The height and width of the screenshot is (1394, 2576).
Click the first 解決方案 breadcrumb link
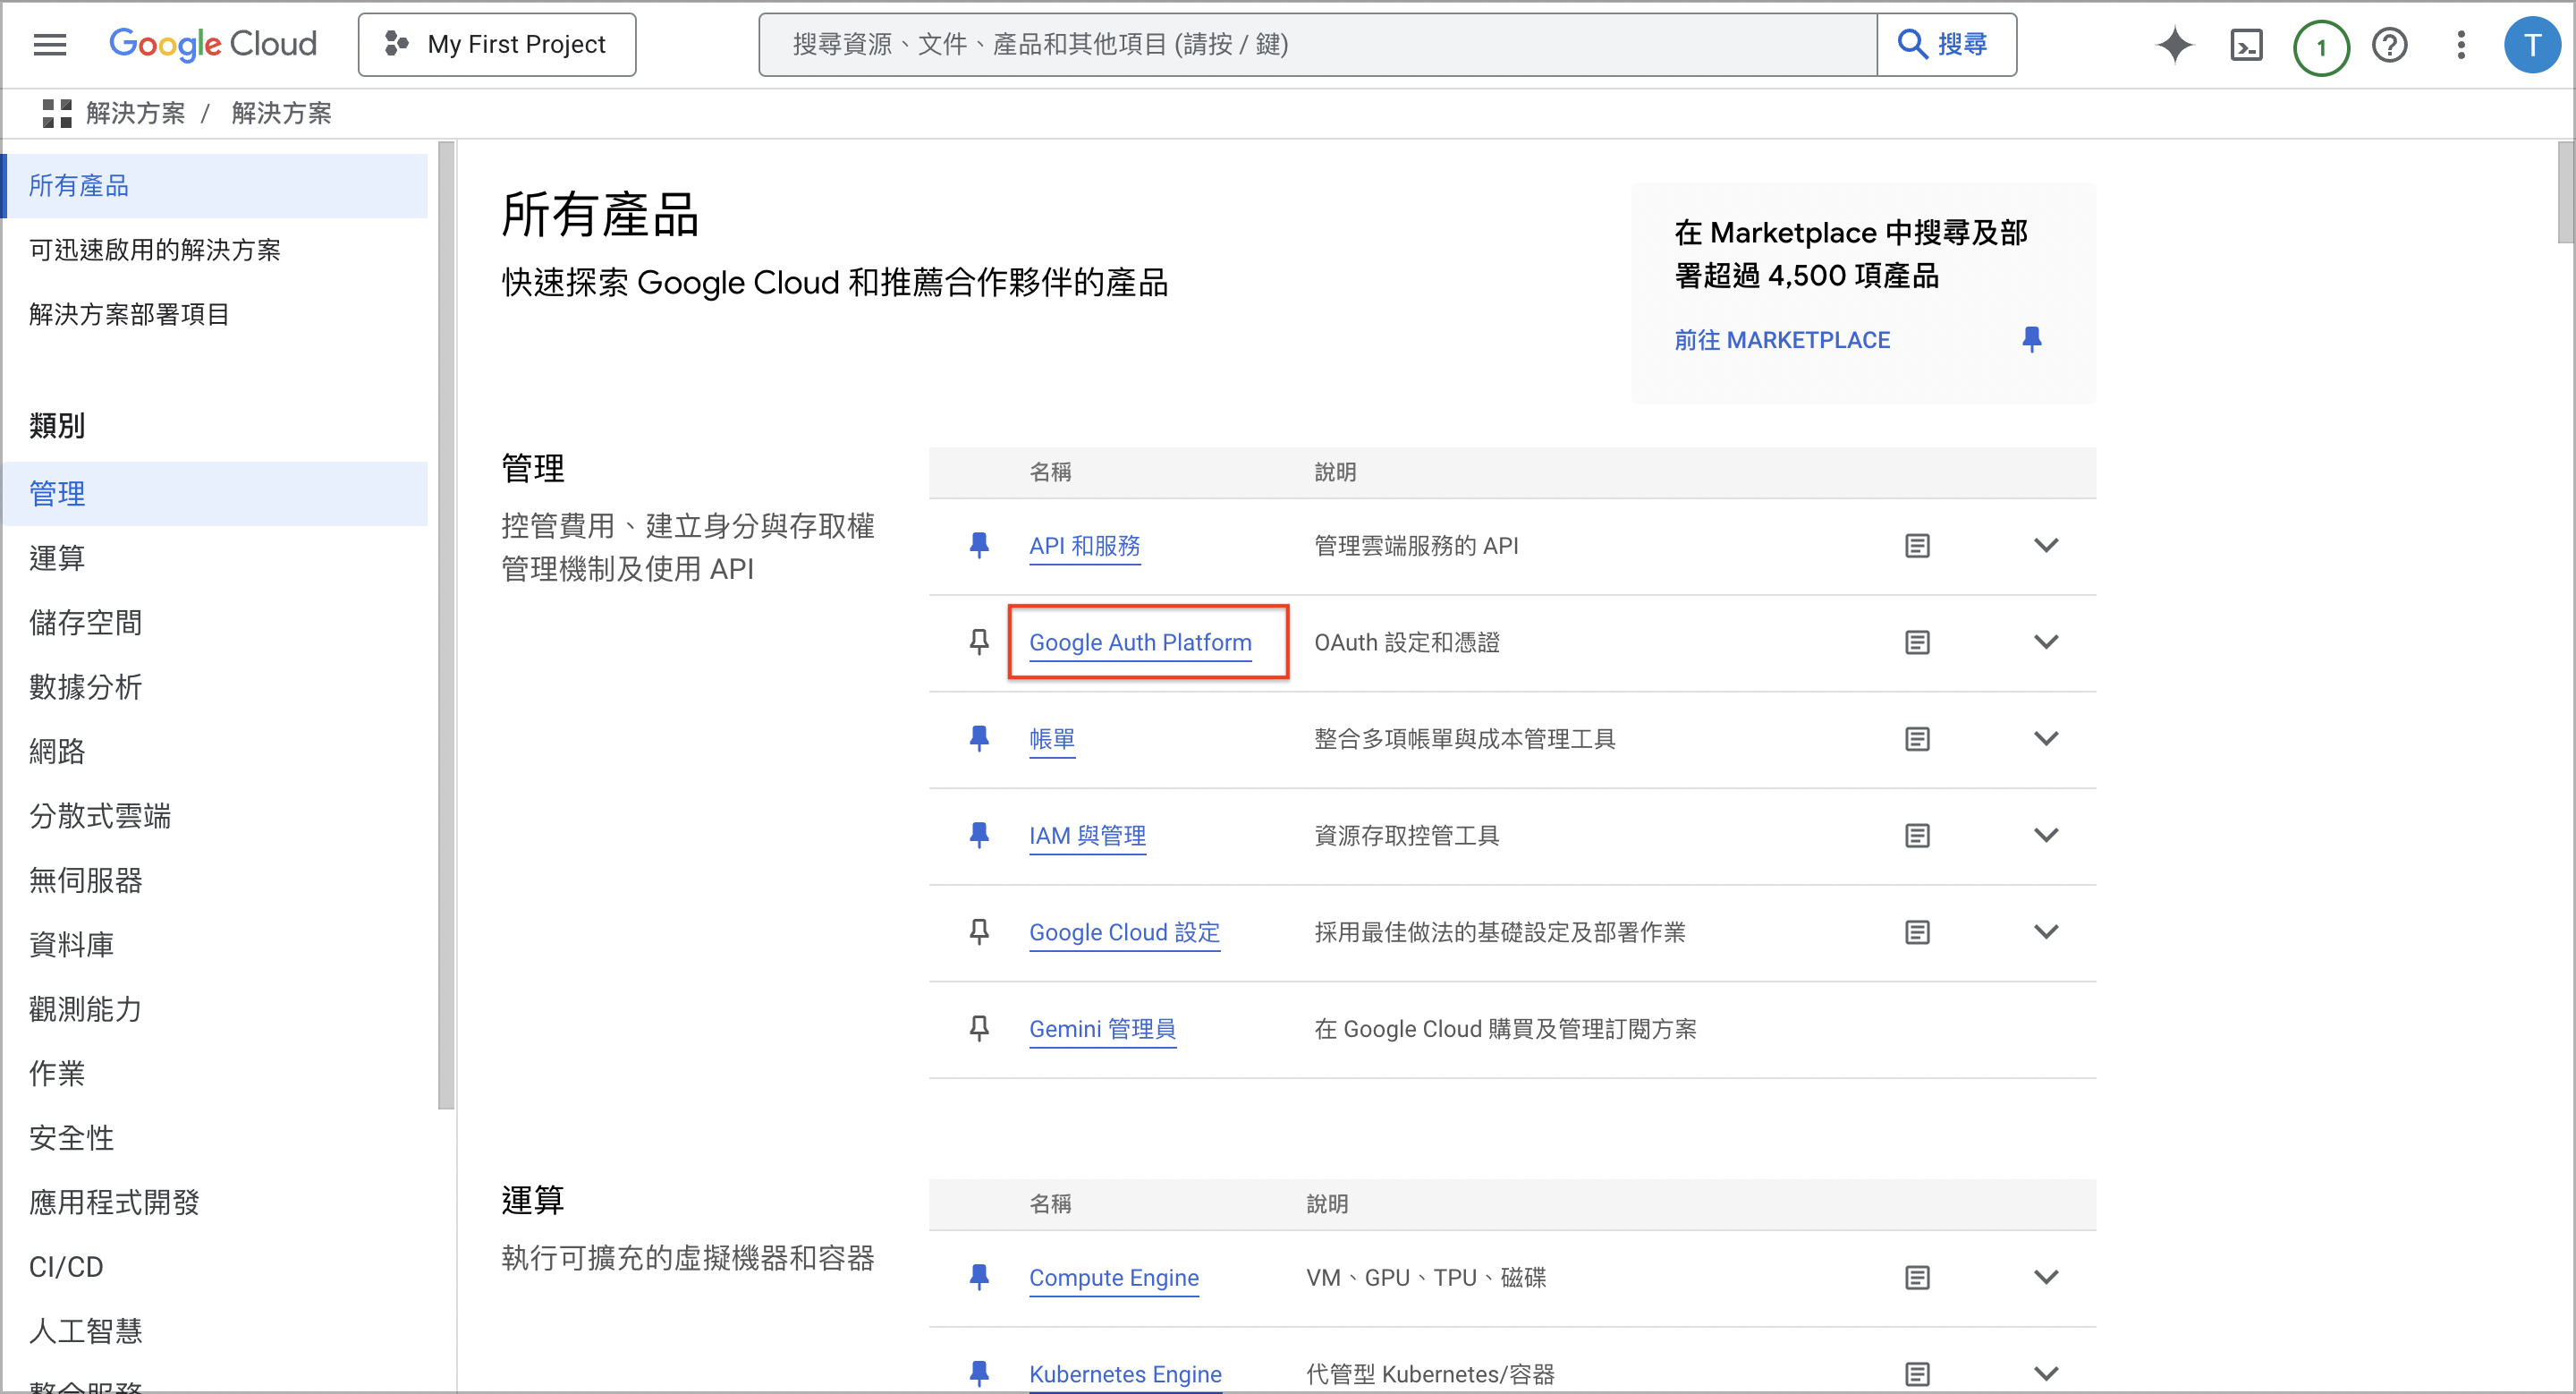click(135, 114)
